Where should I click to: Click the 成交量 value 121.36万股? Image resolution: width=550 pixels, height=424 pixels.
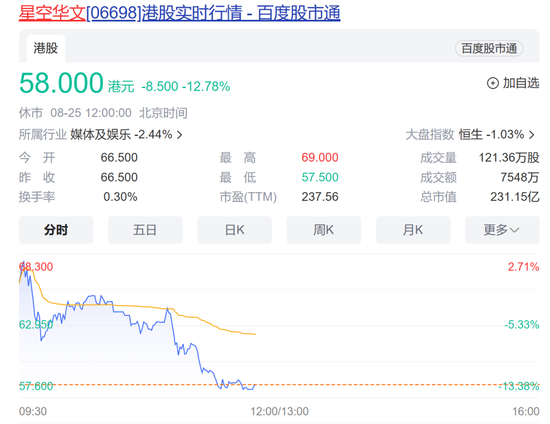coord(509,157)
